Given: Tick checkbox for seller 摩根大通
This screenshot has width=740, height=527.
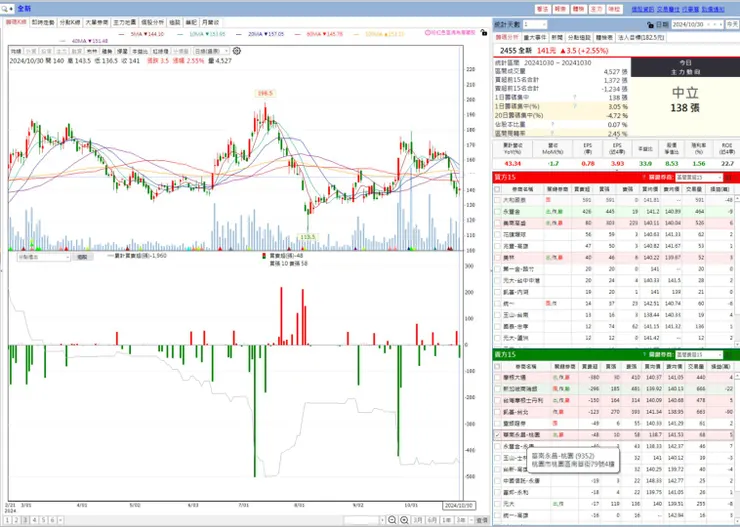Looking at the screenshot, I should 497,377.
